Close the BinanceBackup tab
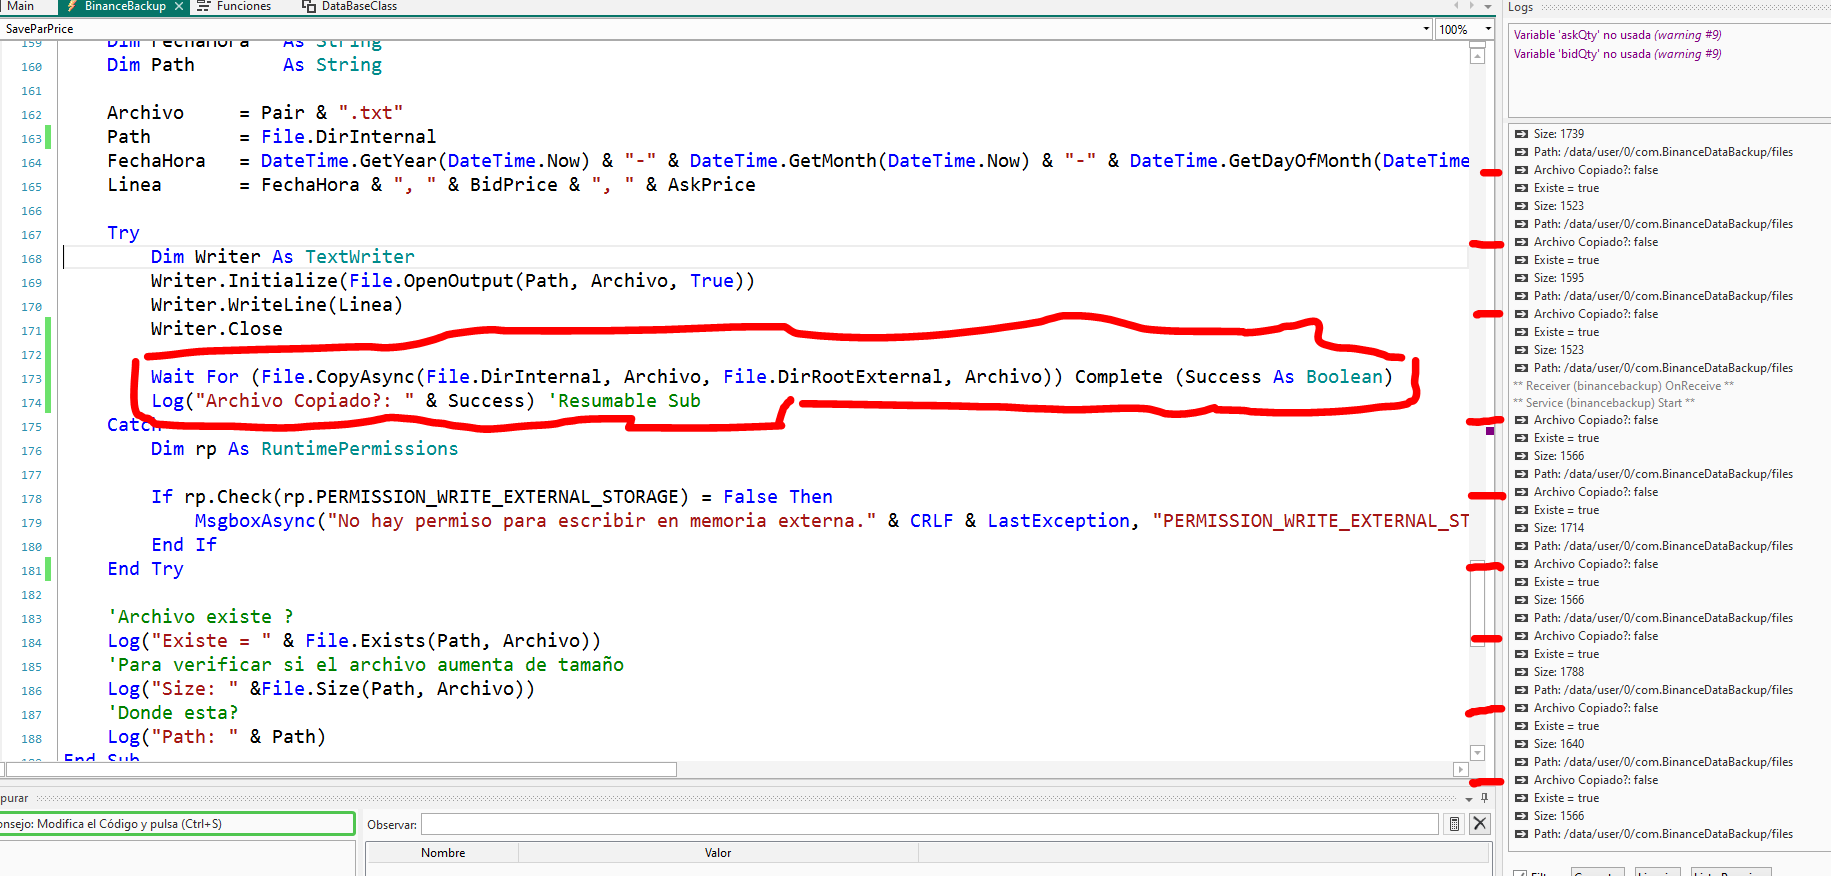 tap(179, 6)
